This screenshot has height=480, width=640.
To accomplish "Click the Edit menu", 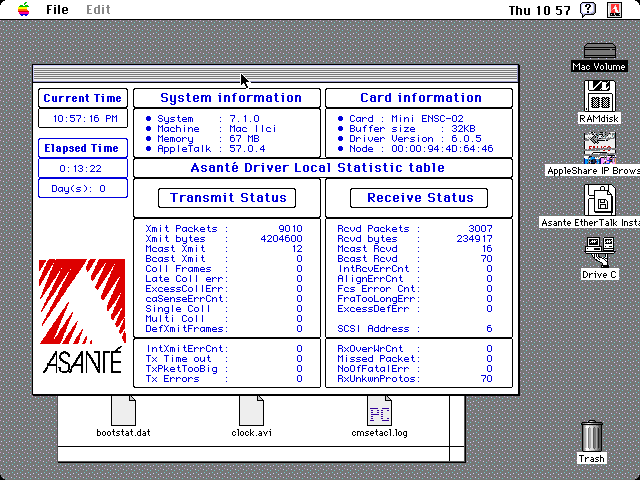I will pyautogui.click(x=98, y=10).
